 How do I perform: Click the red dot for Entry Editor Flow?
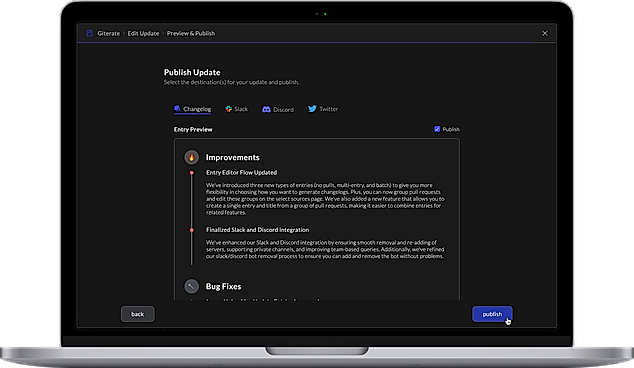[192, 173]
